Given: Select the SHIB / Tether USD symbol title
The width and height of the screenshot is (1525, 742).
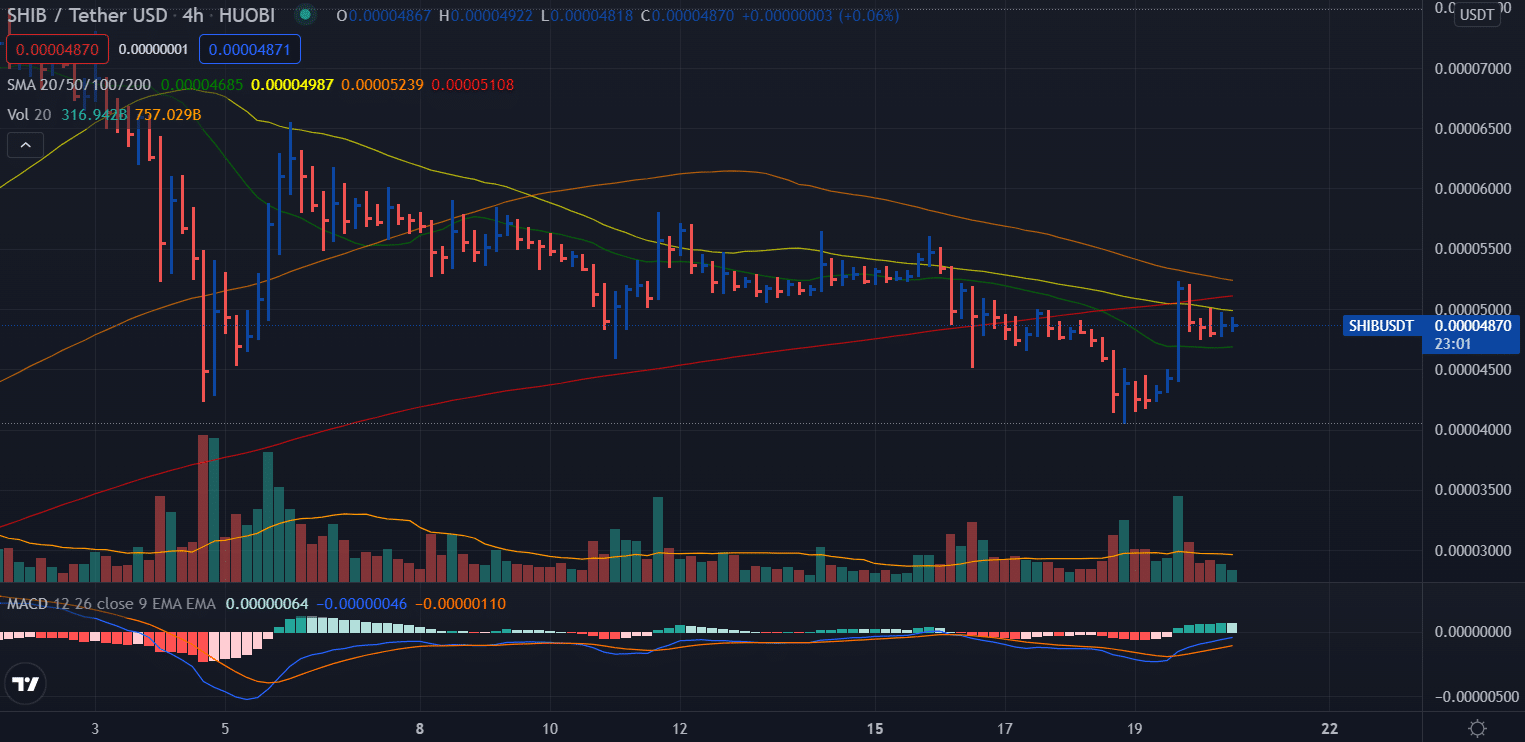Looking at the screenshot, I should click(88, 16).
